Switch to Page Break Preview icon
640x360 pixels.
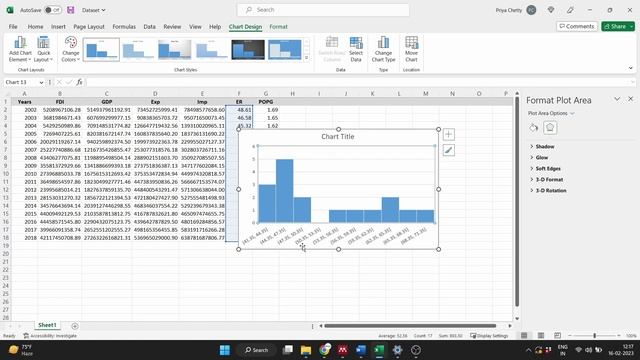pyautogui.click(x=557, y=336)
